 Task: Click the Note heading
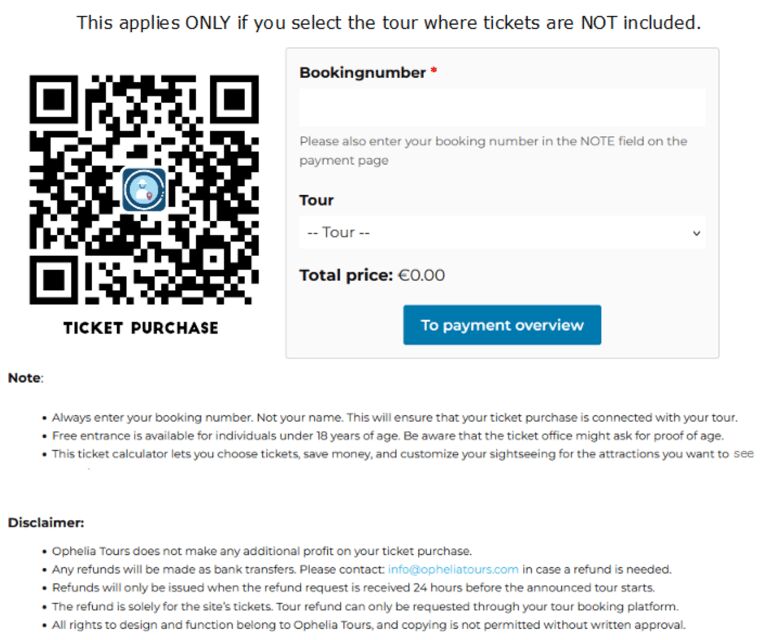25,378
